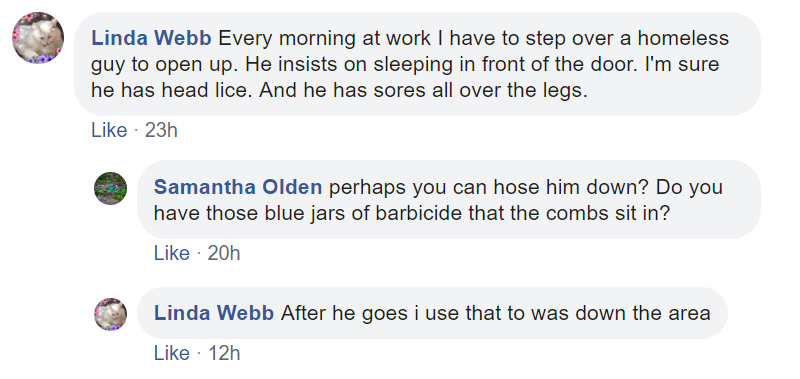Open the 23h timestamp permalink
This screenshot has width=800, height=379.
coord(161,131)
